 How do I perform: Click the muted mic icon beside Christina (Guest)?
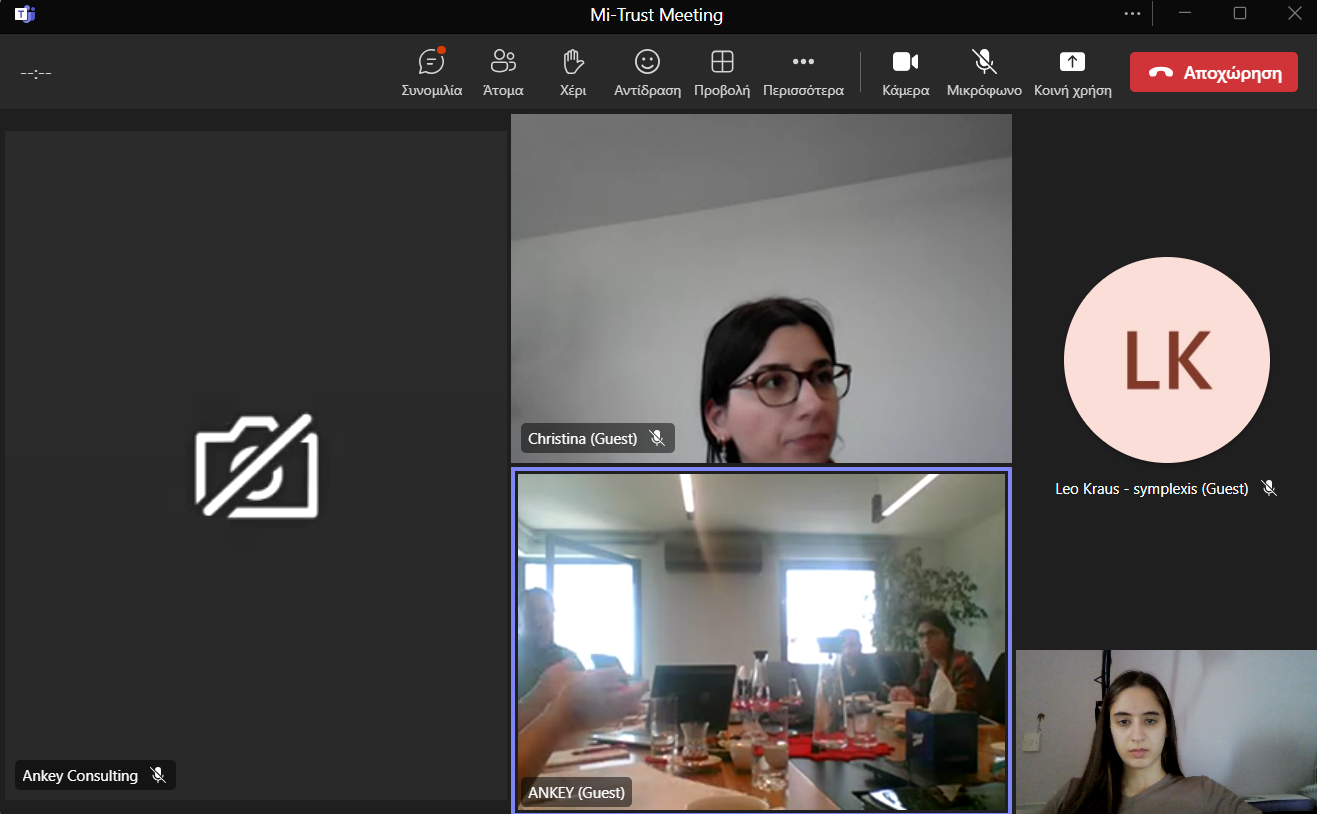point(657,438)
